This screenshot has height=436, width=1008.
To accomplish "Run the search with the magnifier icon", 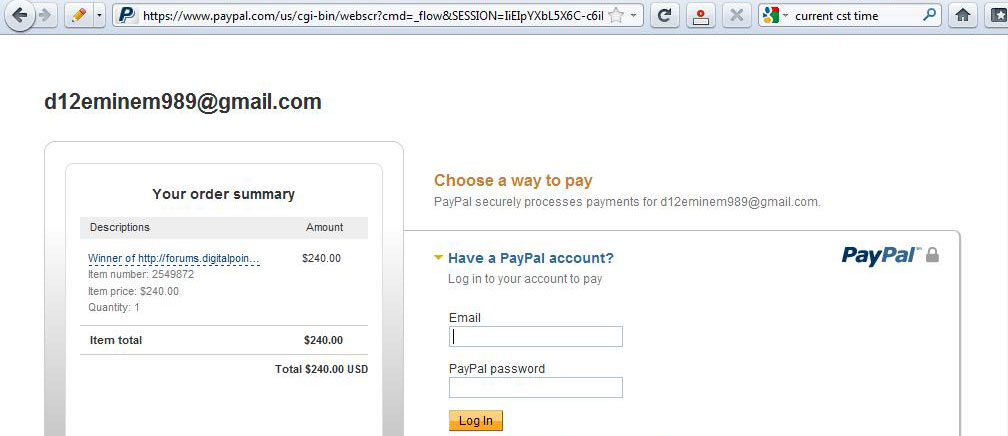I will tap(930, 15).
